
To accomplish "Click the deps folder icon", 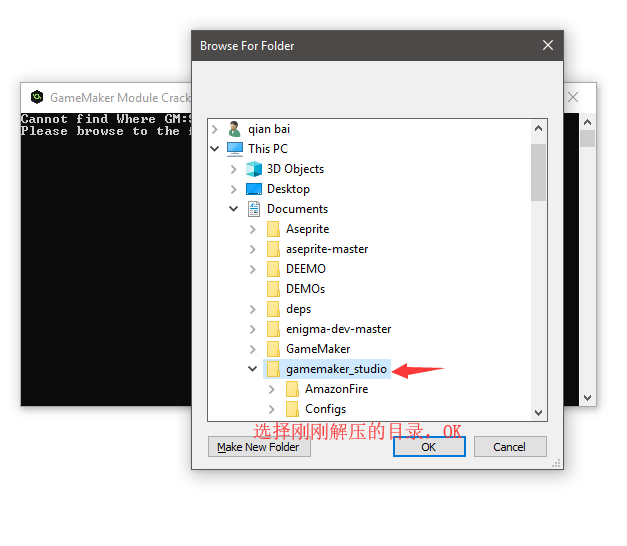I will [273, 309].
